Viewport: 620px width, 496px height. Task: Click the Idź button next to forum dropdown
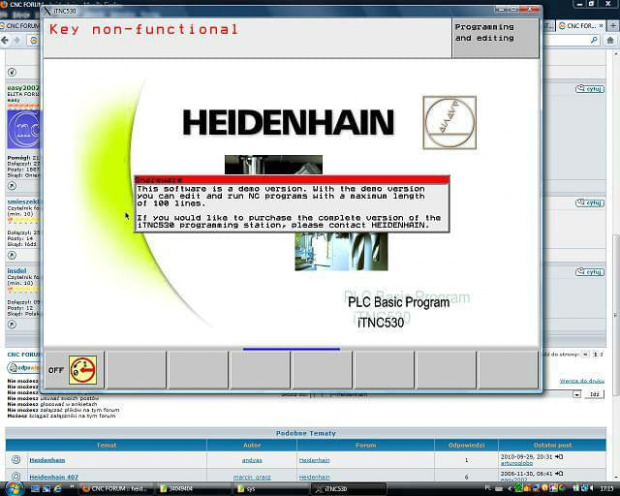pyautogui.click(x=594, y=394)
